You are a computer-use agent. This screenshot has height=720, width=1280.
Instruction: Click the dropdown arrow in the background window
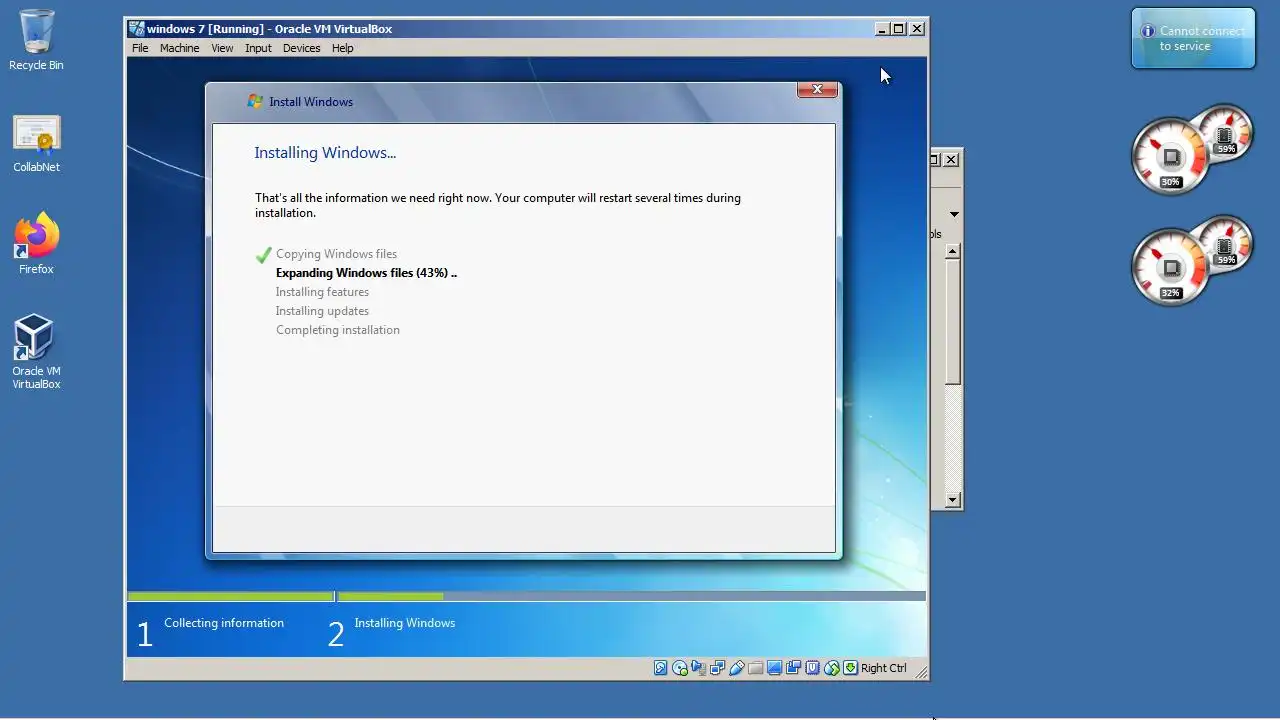pos(953,214)
